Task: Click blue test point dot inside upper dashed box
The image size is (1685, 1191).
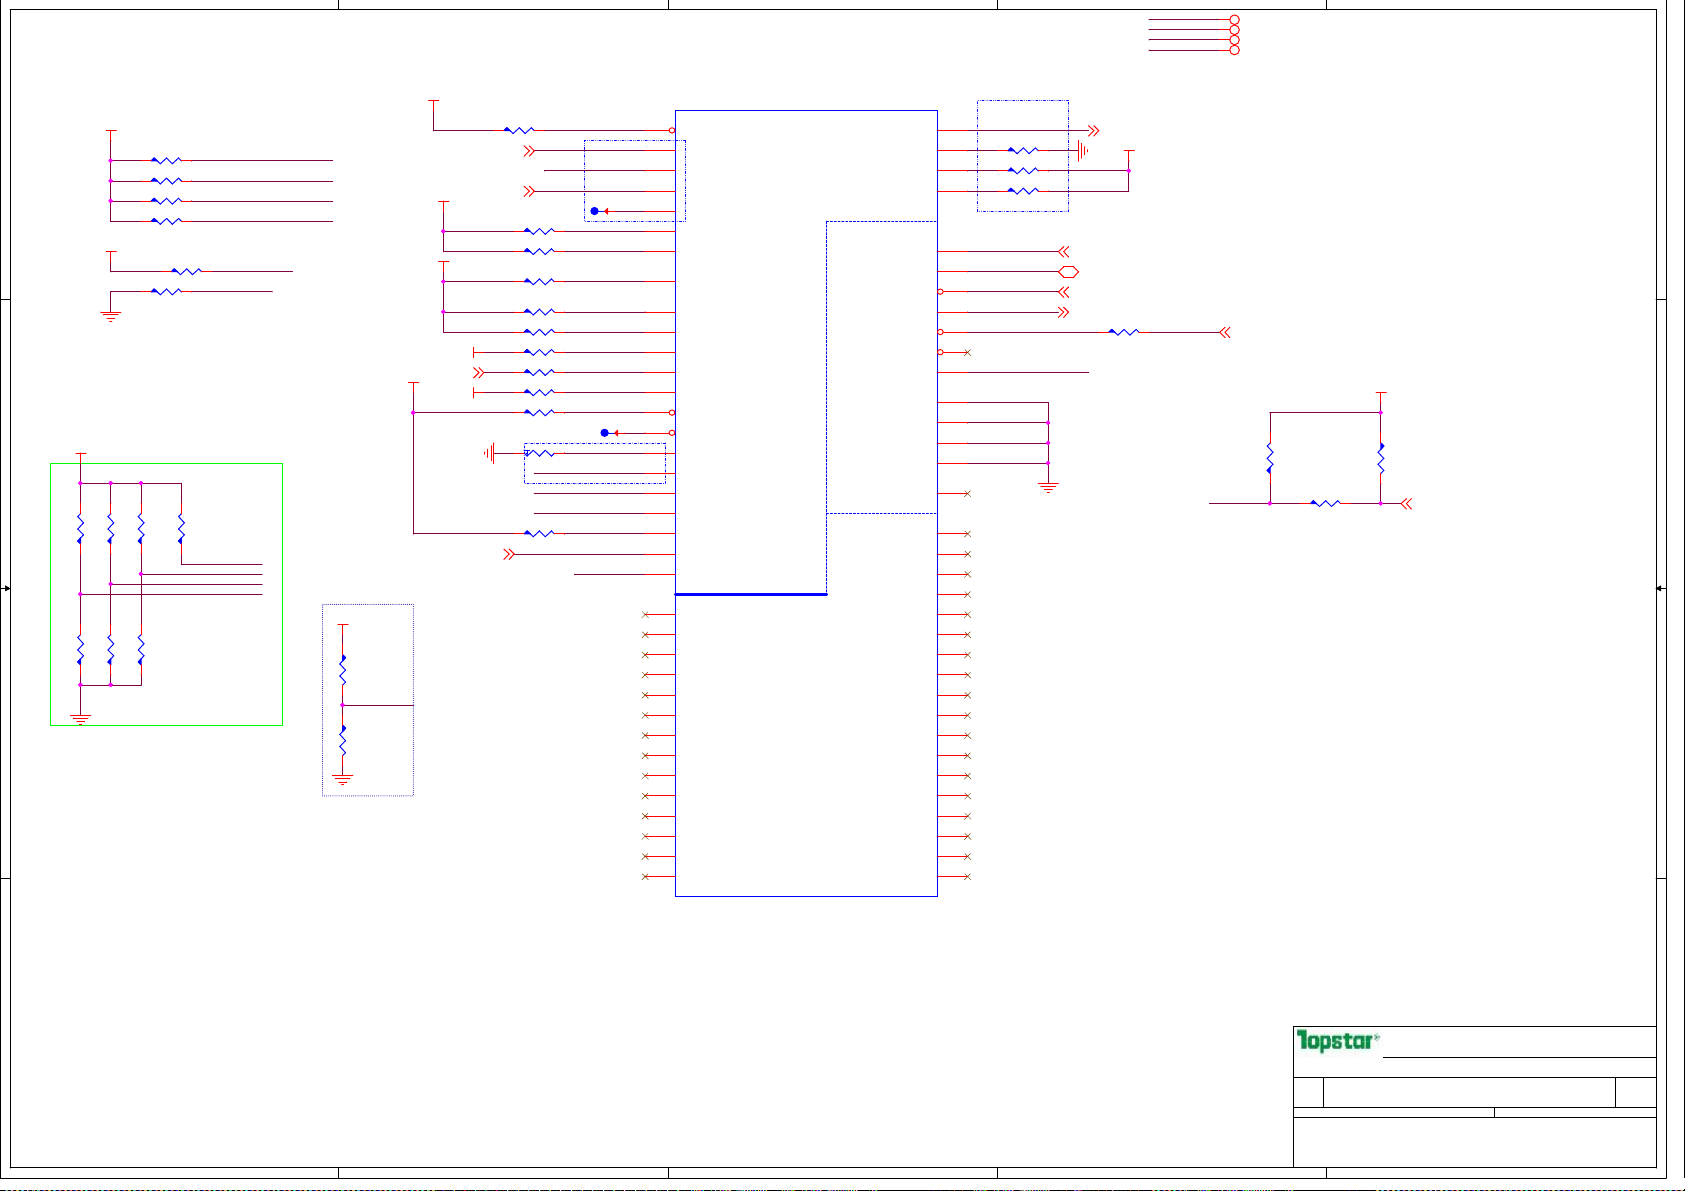Action: [x=594, y=211]
